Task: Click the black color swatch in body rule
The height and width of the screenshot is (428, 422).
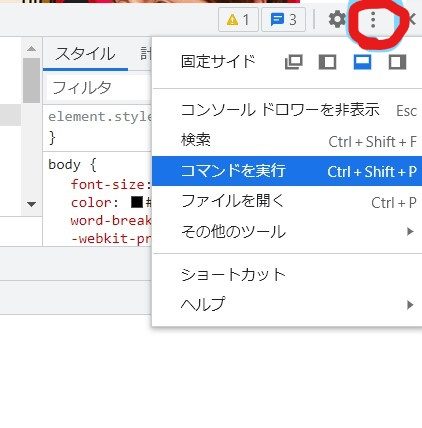Action: (x=137, y=202)
